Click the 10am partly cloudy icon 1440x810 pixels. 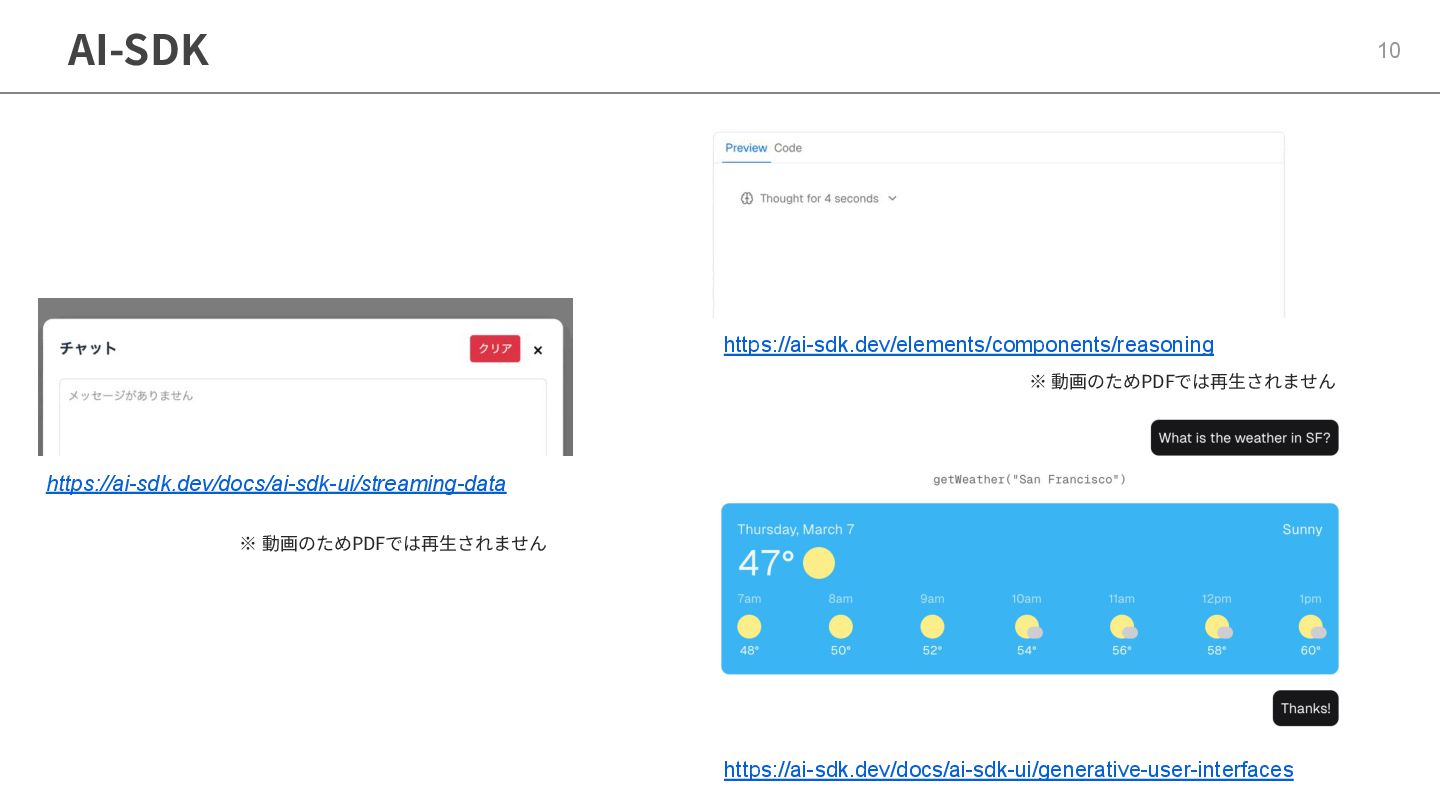click(x=1028, y=627)
